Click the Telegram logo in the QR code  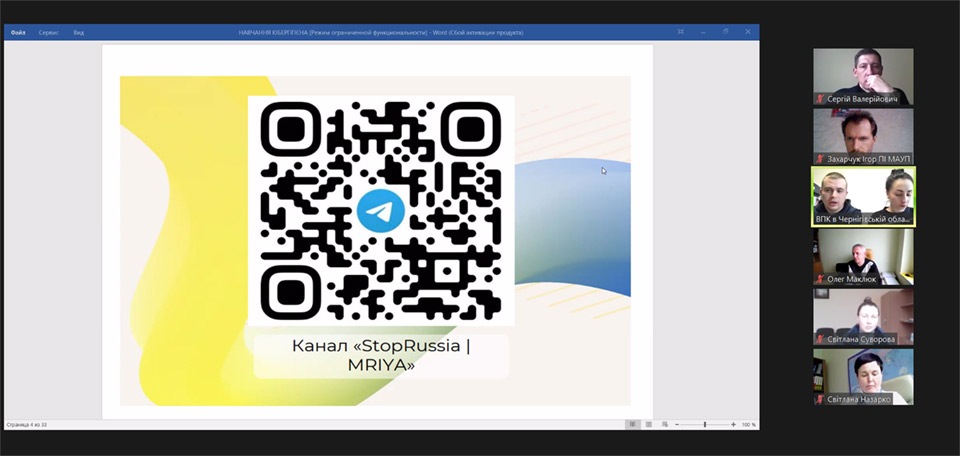(x=381, y=211)
